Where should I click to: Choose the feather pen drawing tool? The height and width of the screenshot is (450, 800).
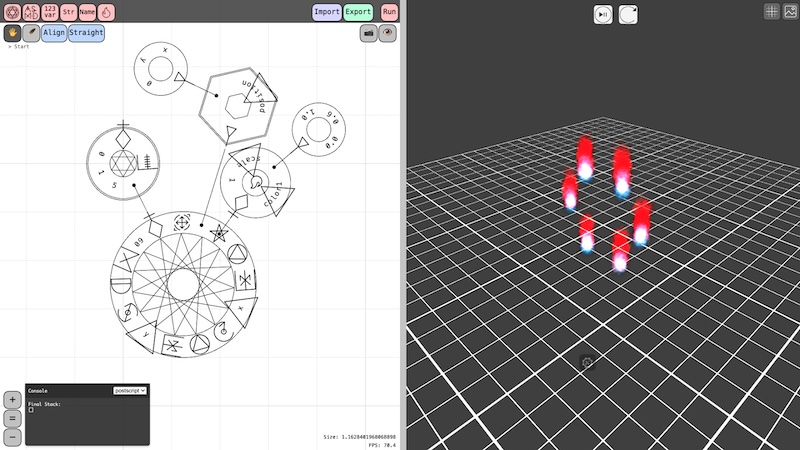tap(31, 33)
